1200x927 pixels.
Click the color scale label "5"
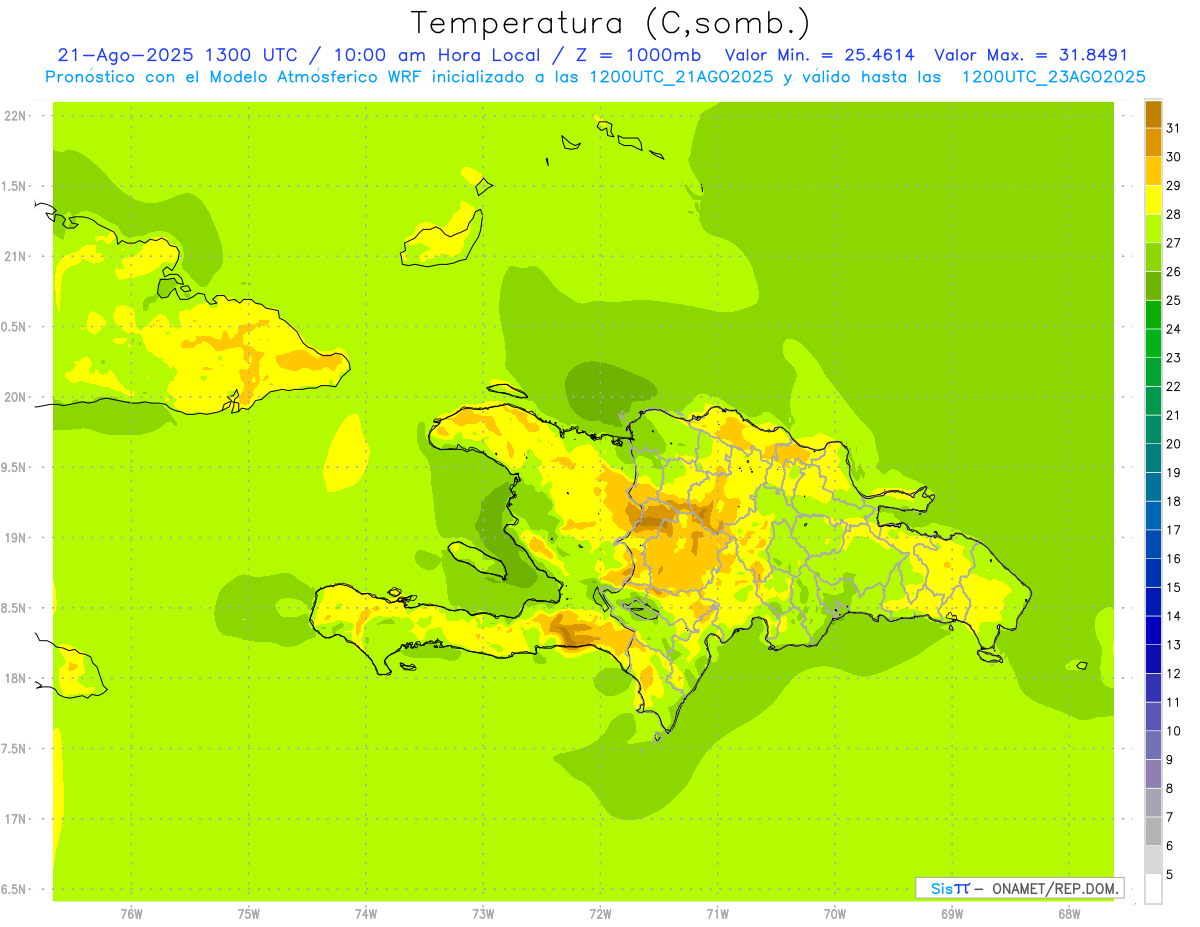tap(1170, 875)
